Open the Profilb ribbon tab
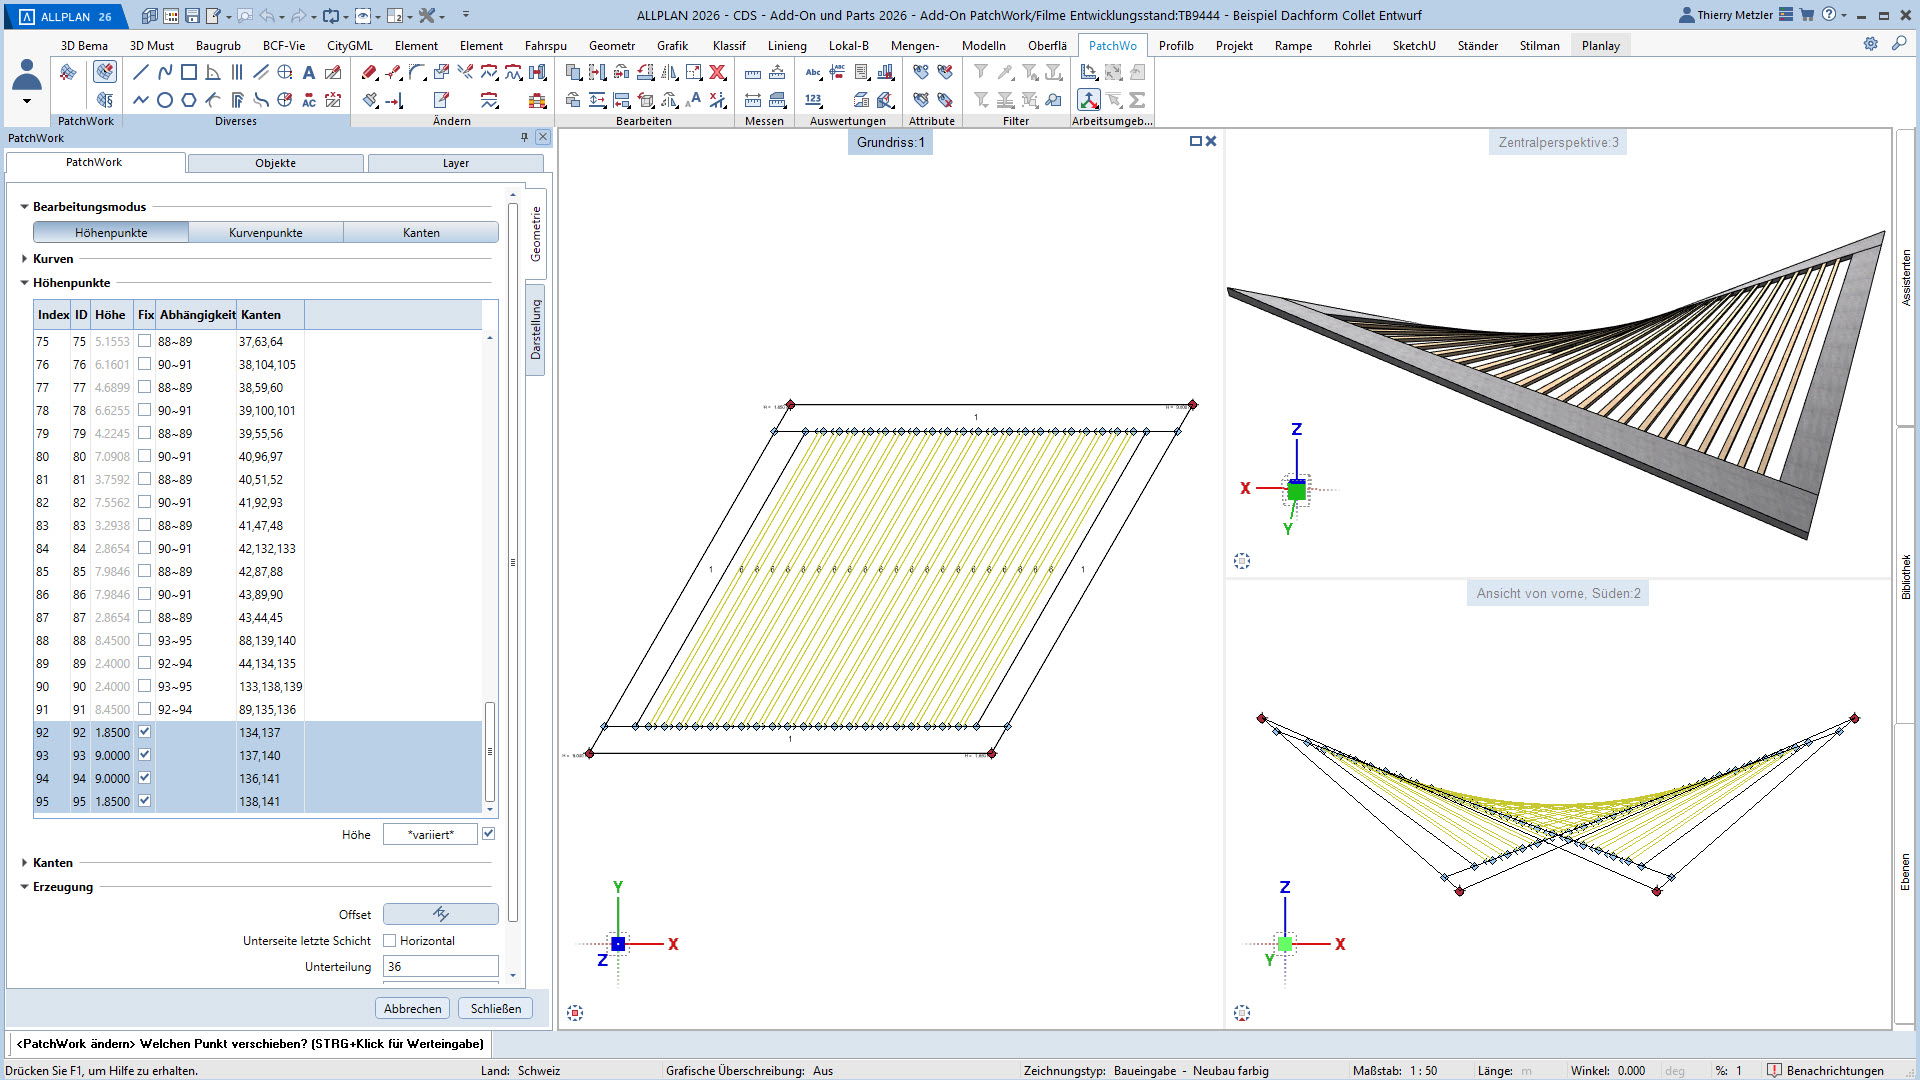Screen dimensions: 1920x1080 1176,46
